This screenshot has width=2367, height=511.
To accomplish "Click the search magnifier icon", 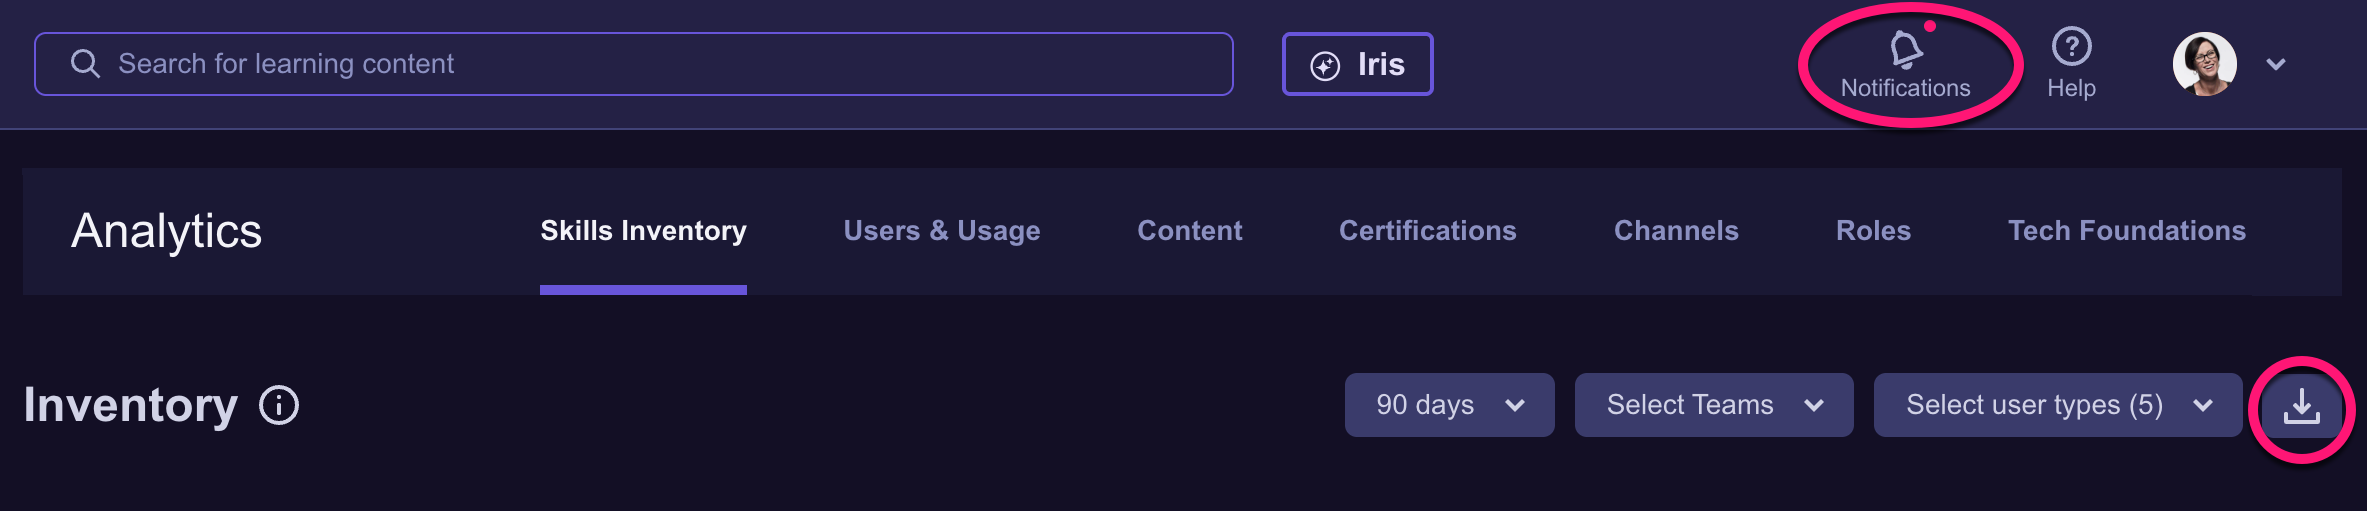I will tap(85, 64).
